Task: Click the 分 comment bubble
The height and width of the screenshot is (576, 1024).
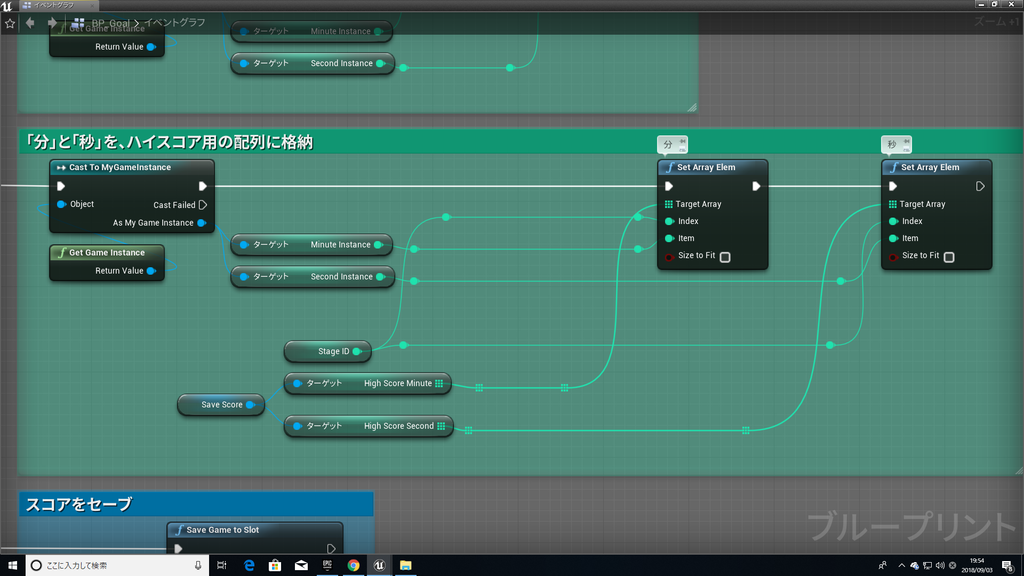Action: tap(672, 144)
